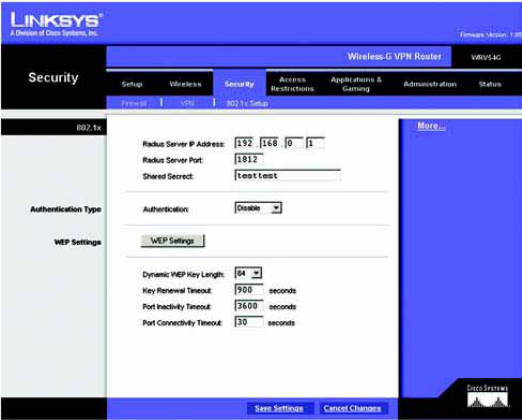Click the Radius Server Port field
522x420 pixels.
click(249, 159)
